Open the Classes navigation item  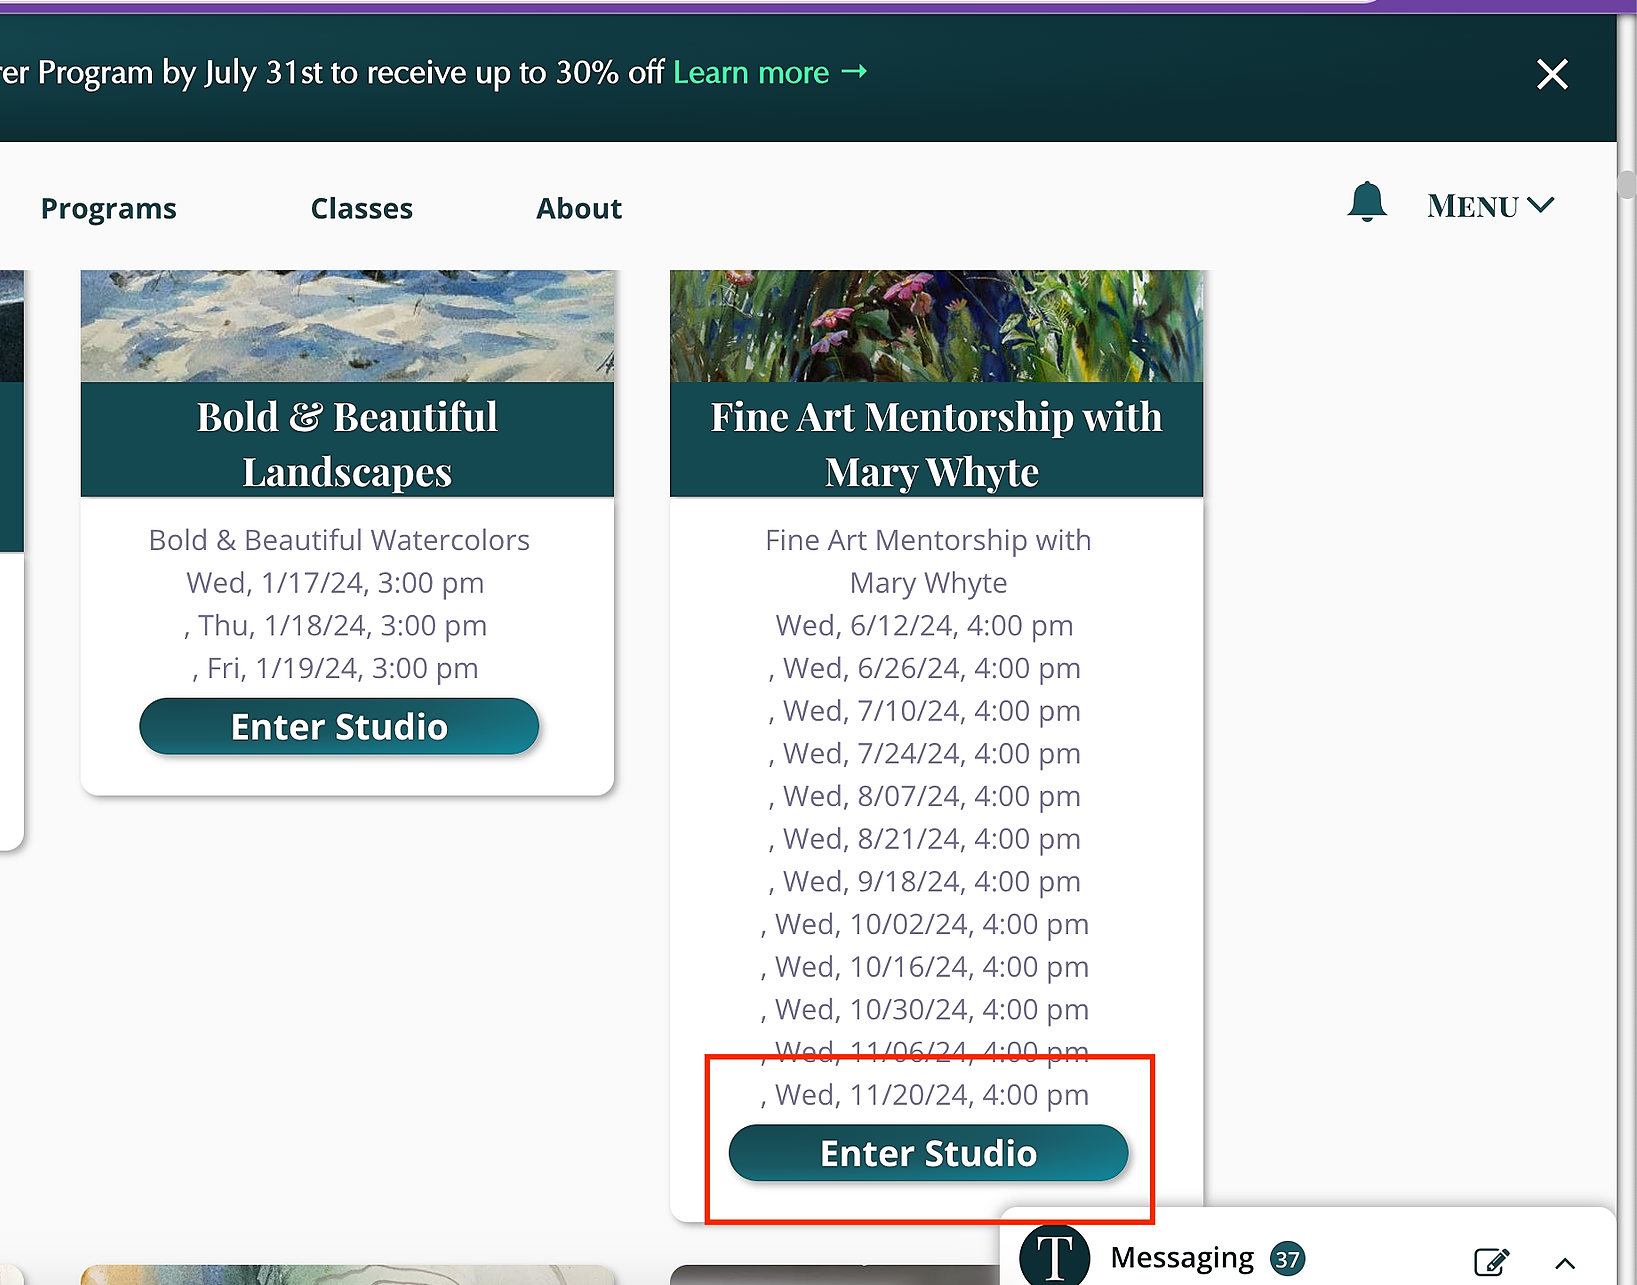361,208
